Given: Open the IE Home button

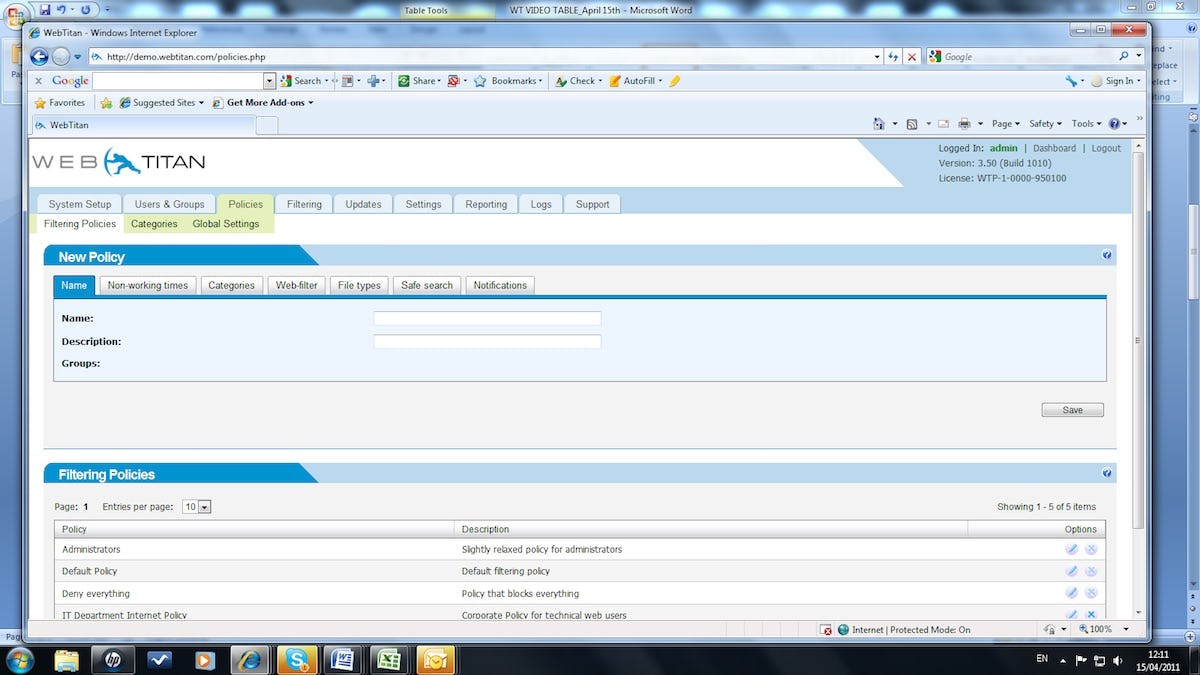Looking at the screenshot, I should click(879, 124).
